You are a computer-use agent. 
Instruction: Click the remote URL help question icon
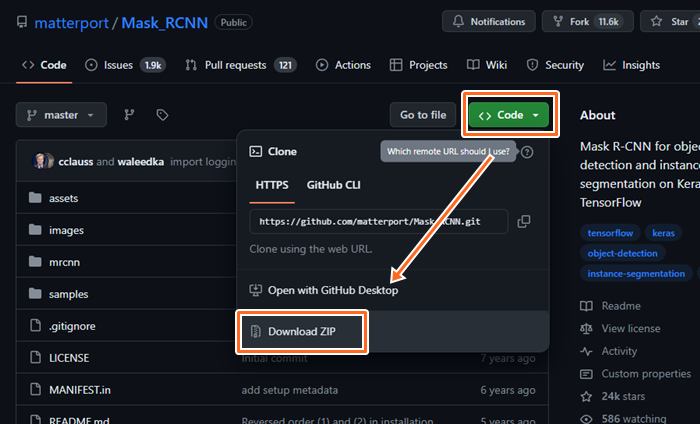527,152
